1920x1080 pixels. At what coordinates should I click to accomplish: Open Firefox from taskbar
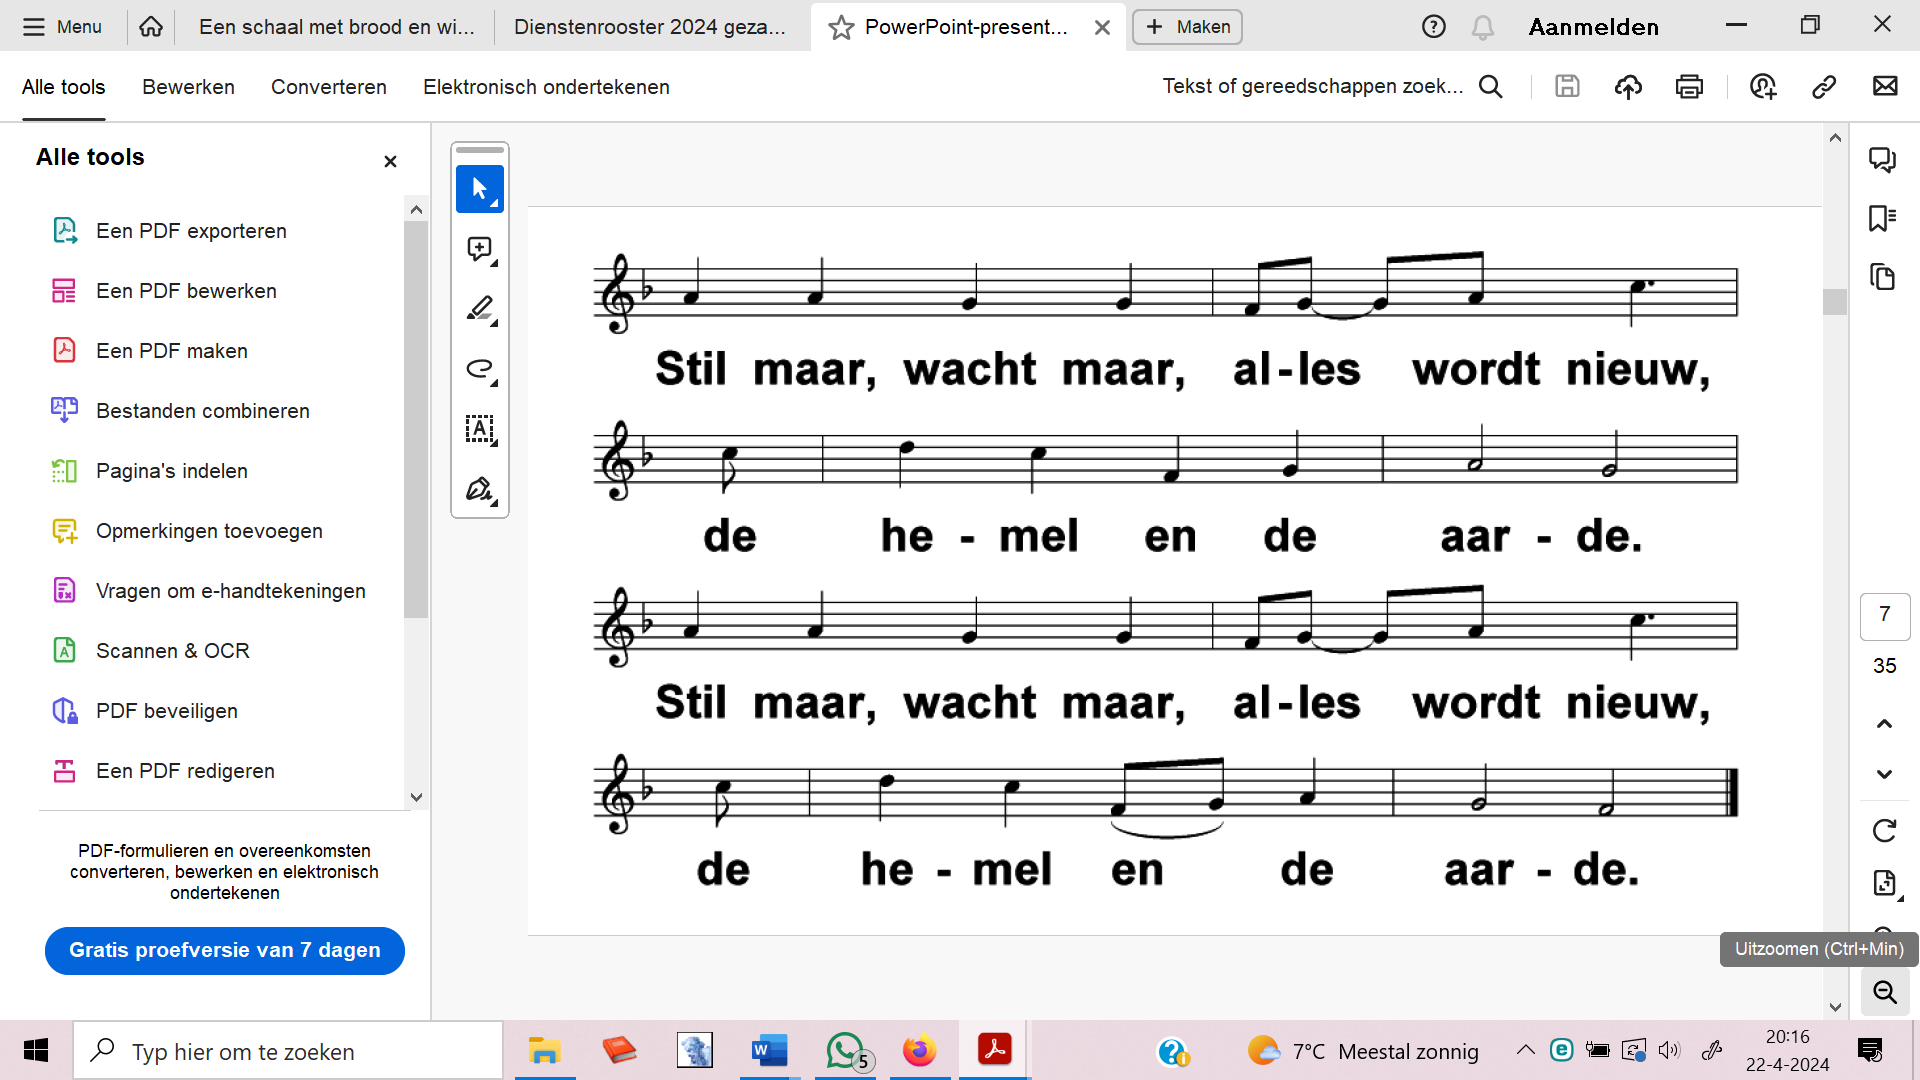(919, 1051)
